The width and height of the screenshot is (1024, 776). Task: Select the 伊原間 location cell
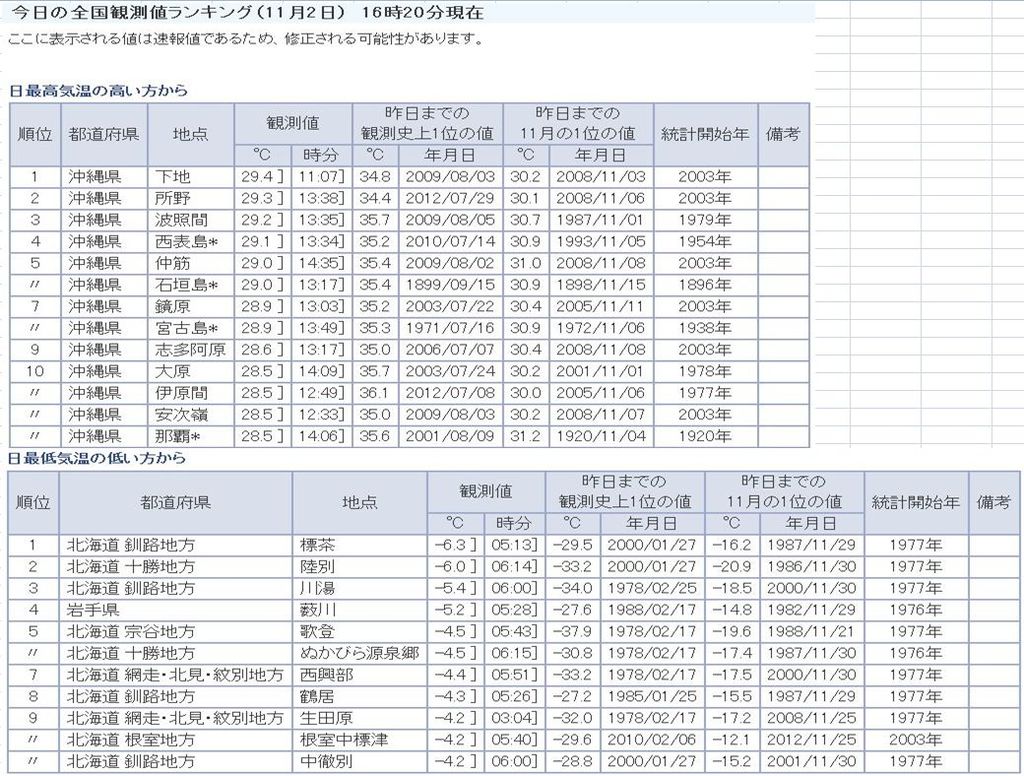(191, 393)
